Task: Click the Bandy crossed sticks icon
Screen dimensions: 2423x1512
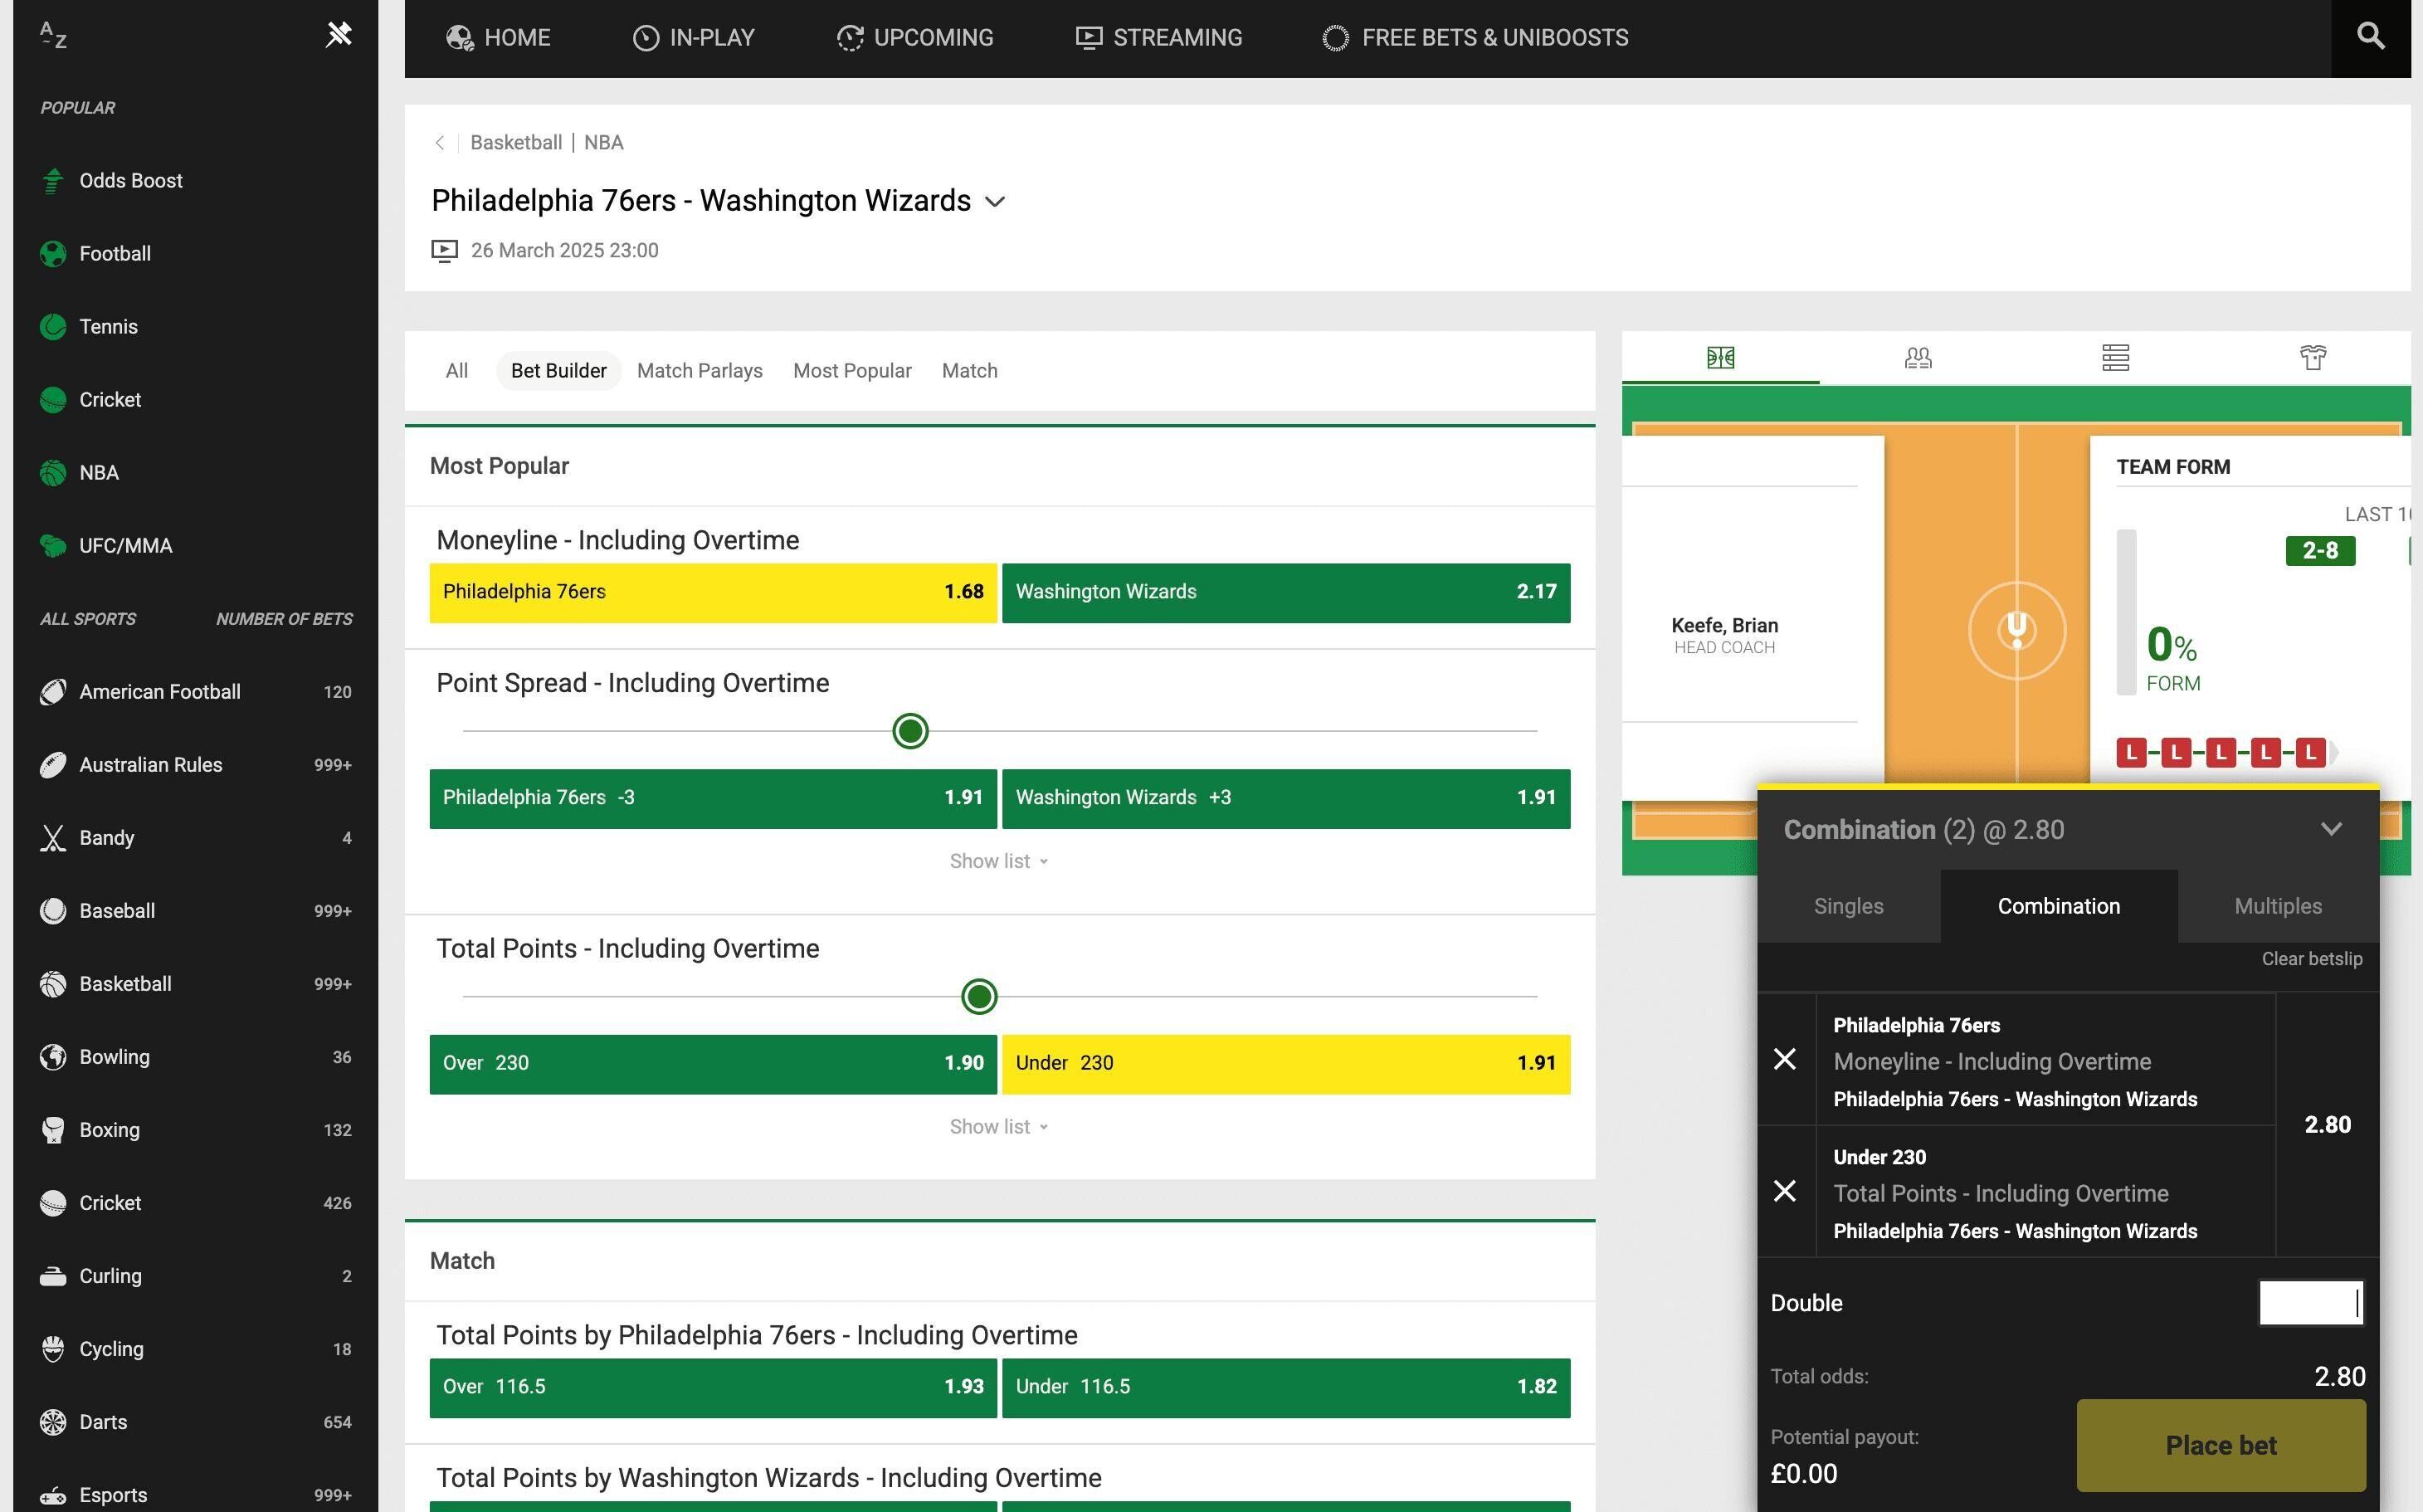Action: coord(53,838)
